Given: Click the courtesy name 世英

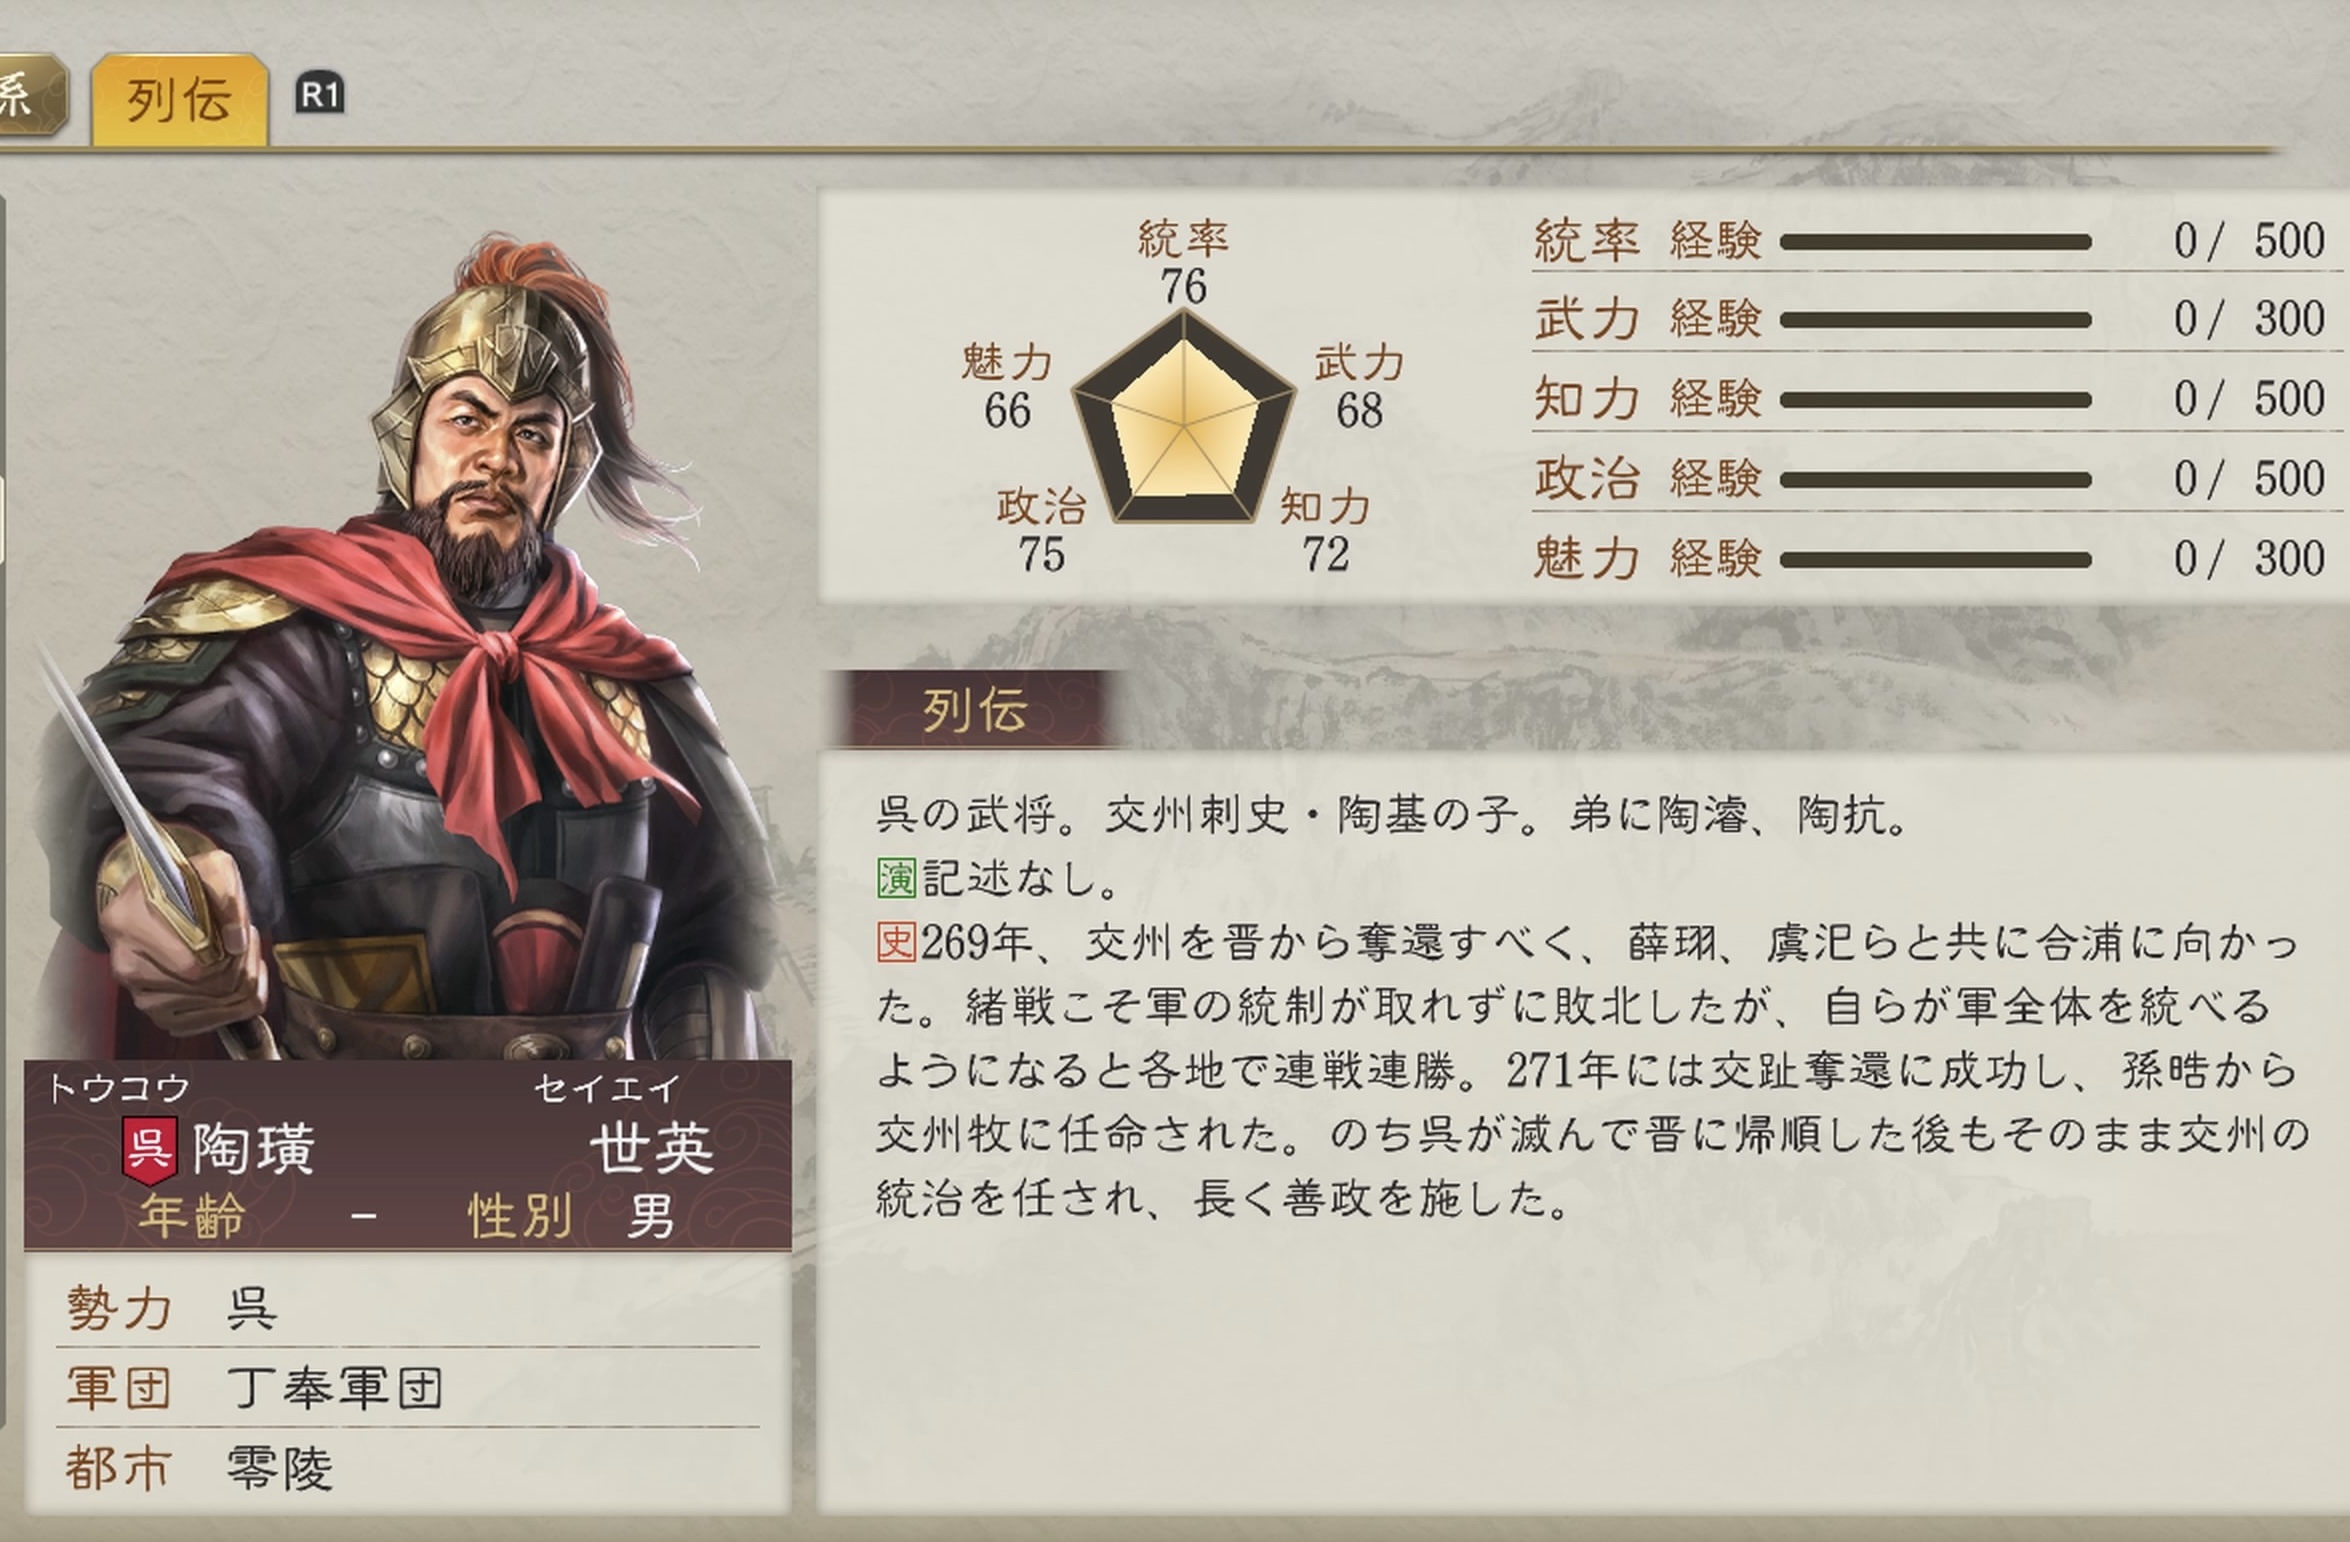Looking at the screenshot, I should (x=651, y=1148).
